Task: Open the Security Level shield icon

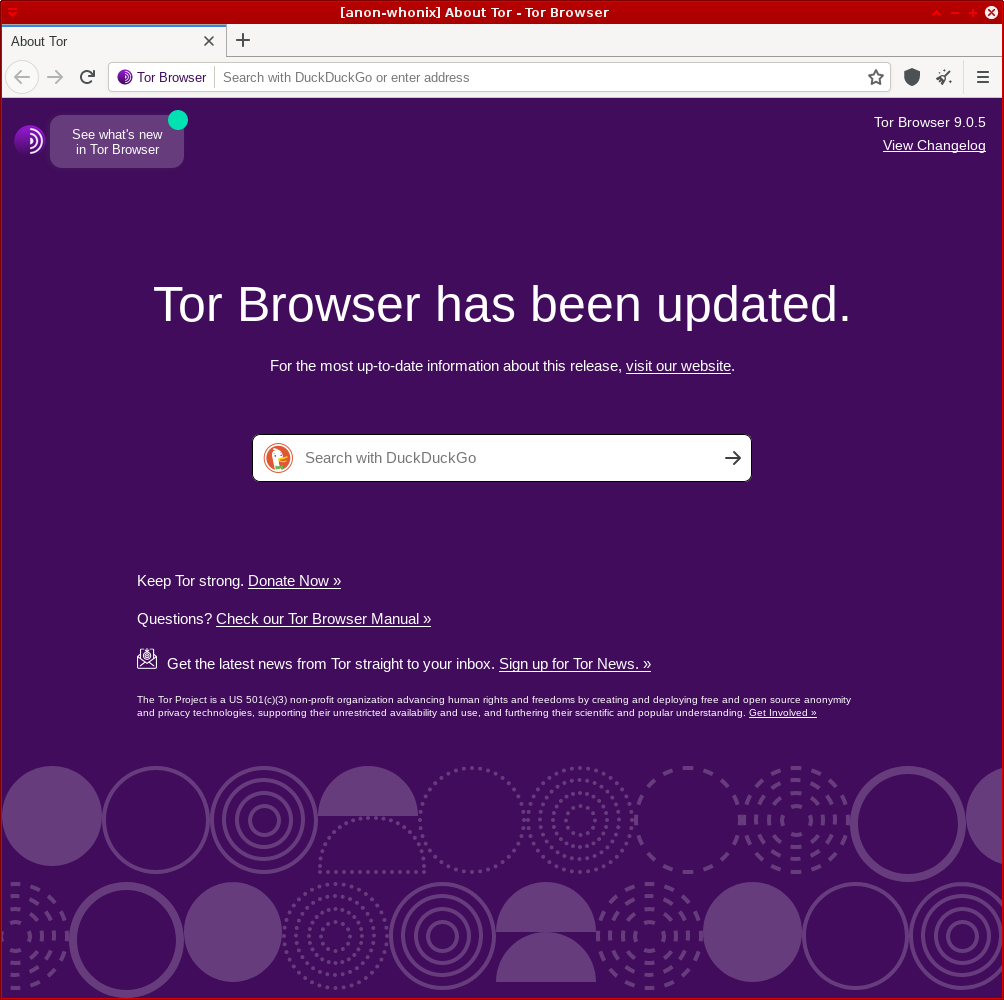Action: (912, 77)
